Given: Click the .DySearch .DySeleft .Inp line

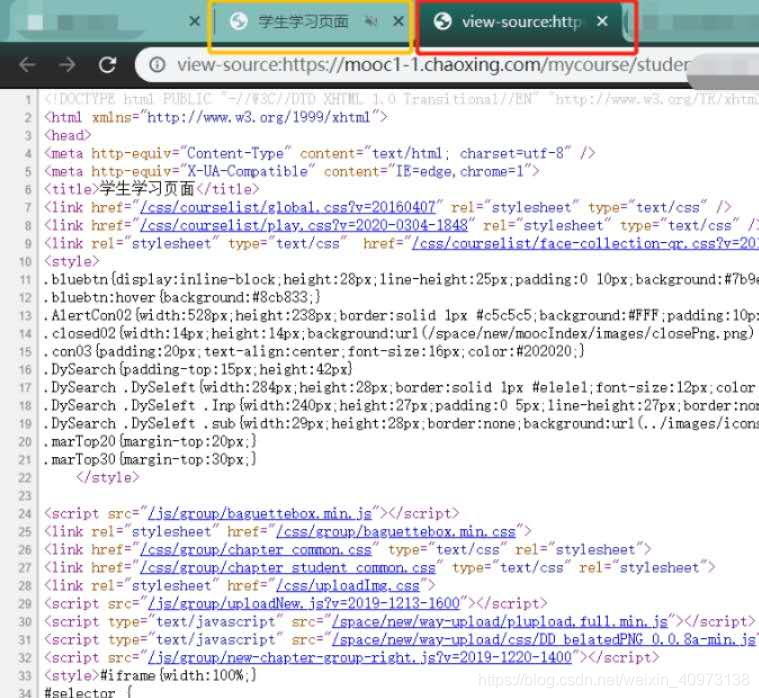Looking at the screenshot, I should tap(401, 406).
